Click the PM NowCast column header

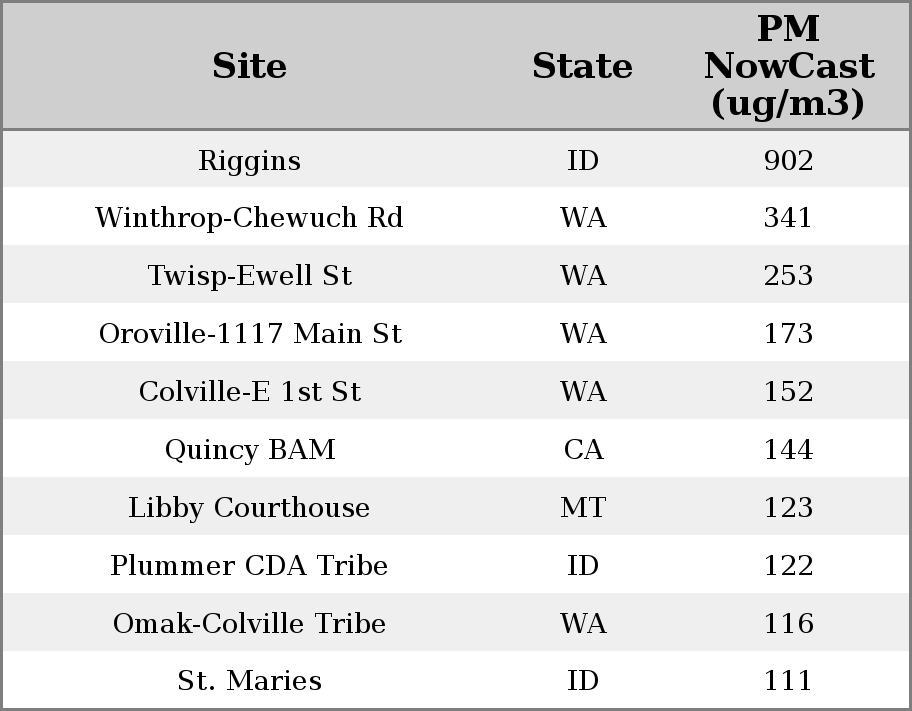(x=788, y=66)
